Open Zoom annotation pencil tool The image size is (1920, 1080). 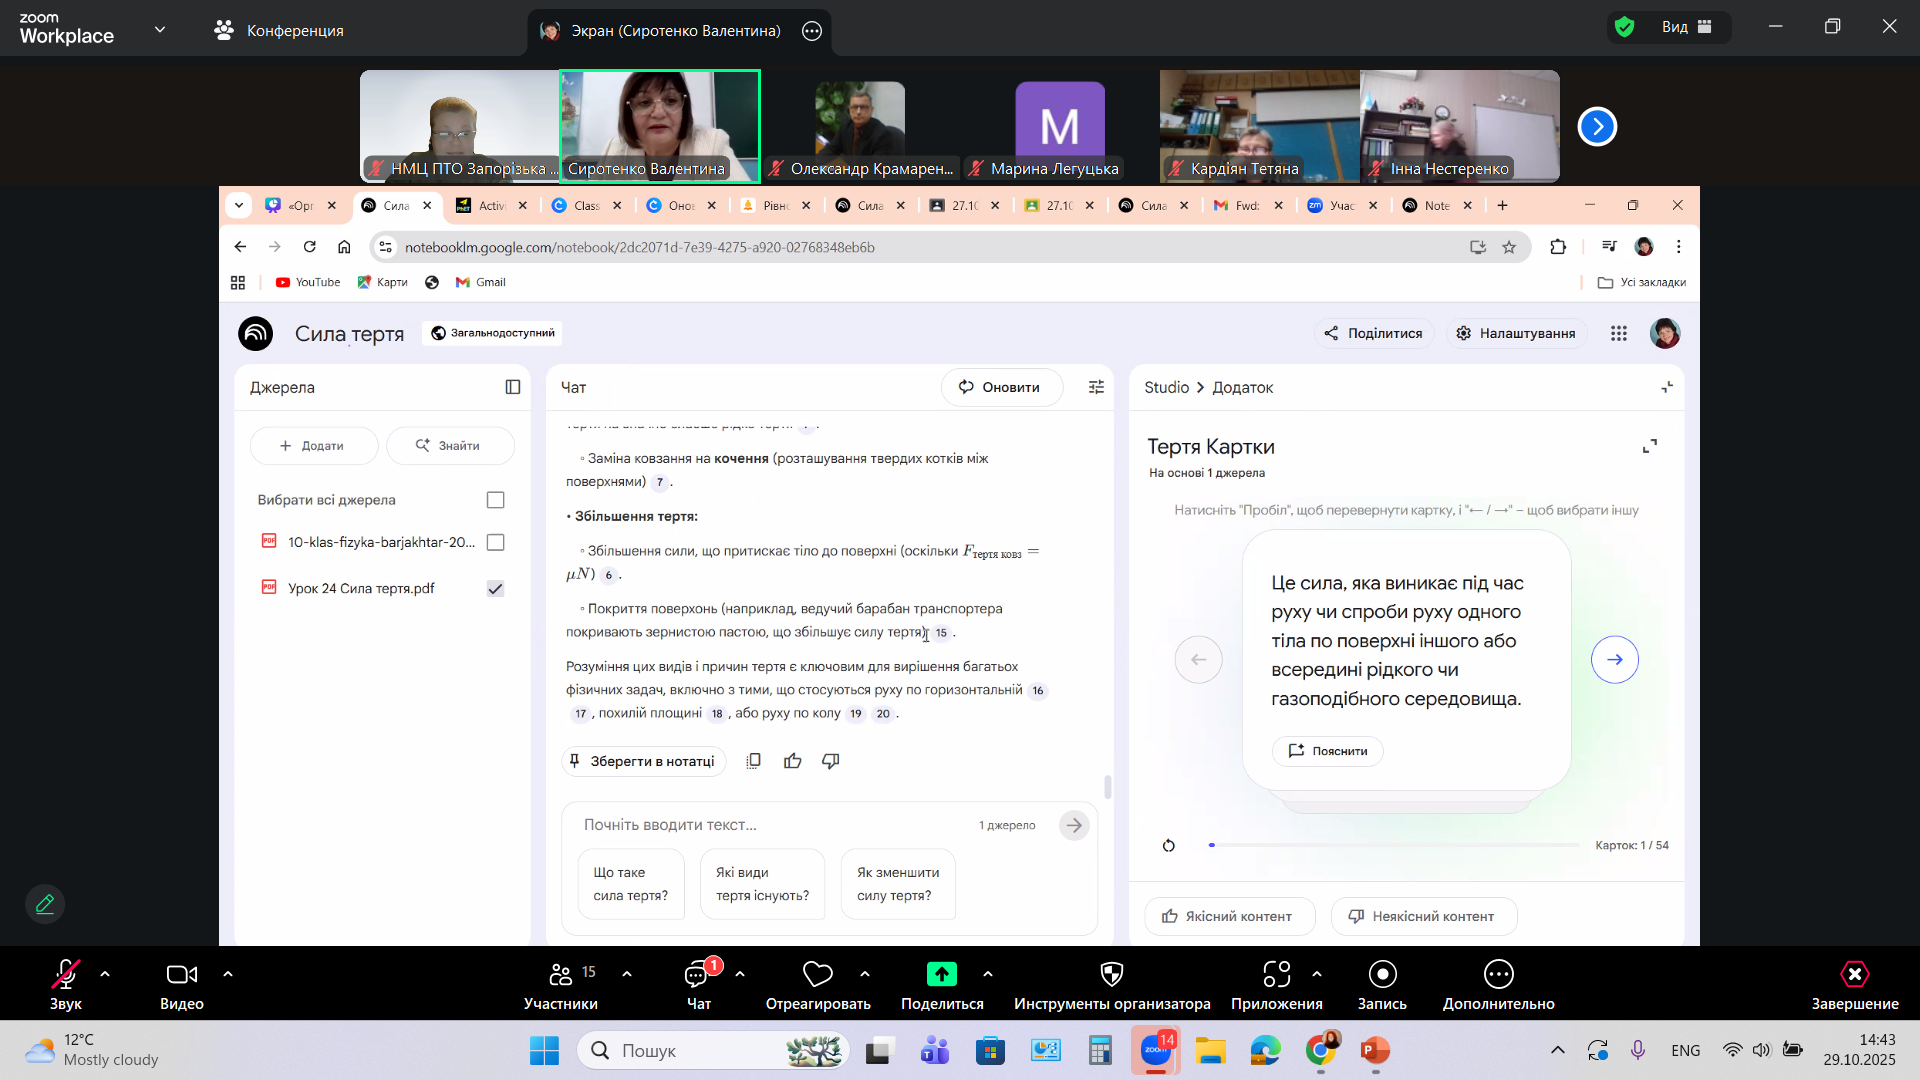(45, 904)
